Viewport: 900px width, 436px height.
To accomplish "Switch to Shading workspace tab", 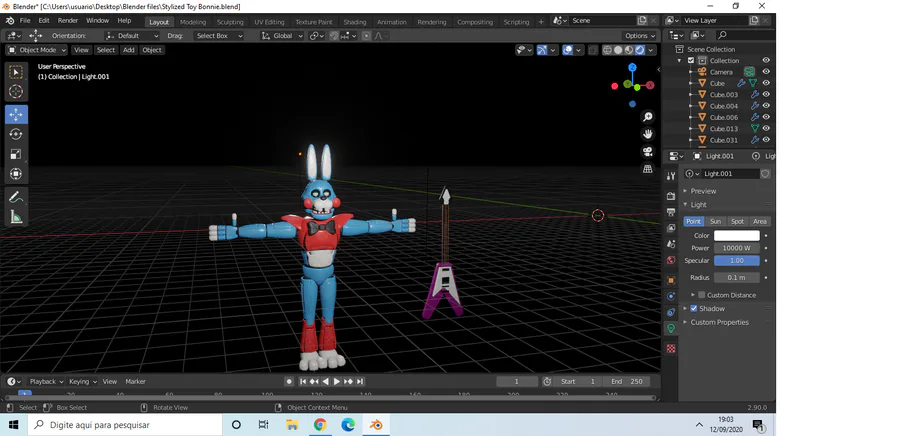I will click(x=355, y=22).
